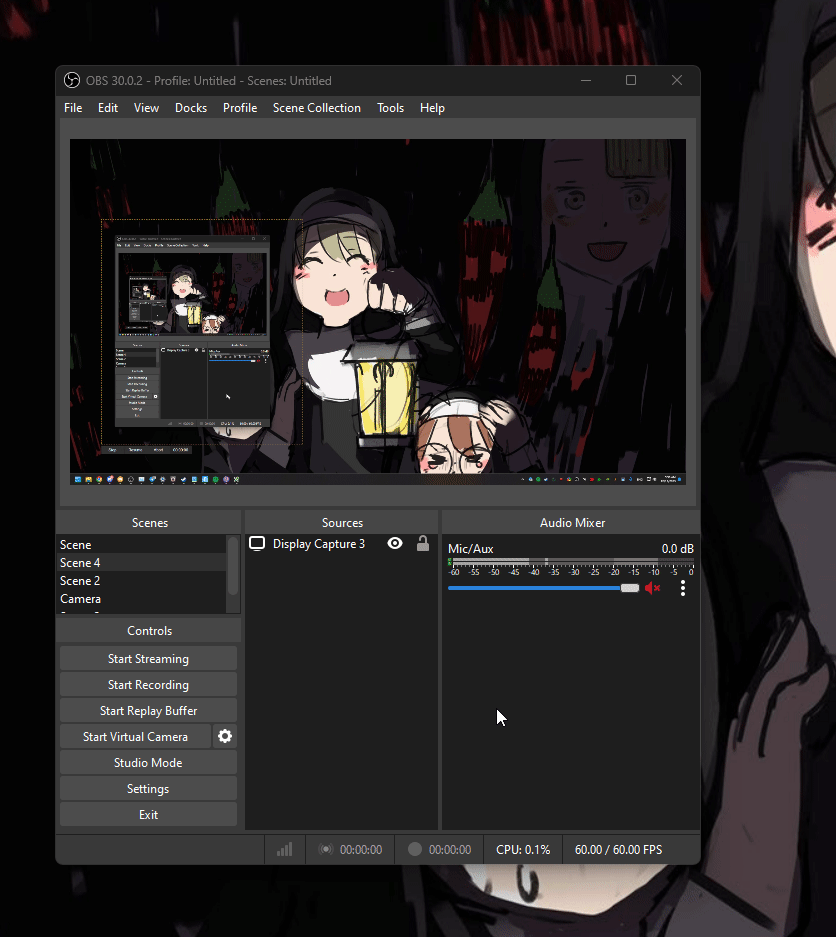
Task: Open the Scene Collection menu
Action: (317, 108)
